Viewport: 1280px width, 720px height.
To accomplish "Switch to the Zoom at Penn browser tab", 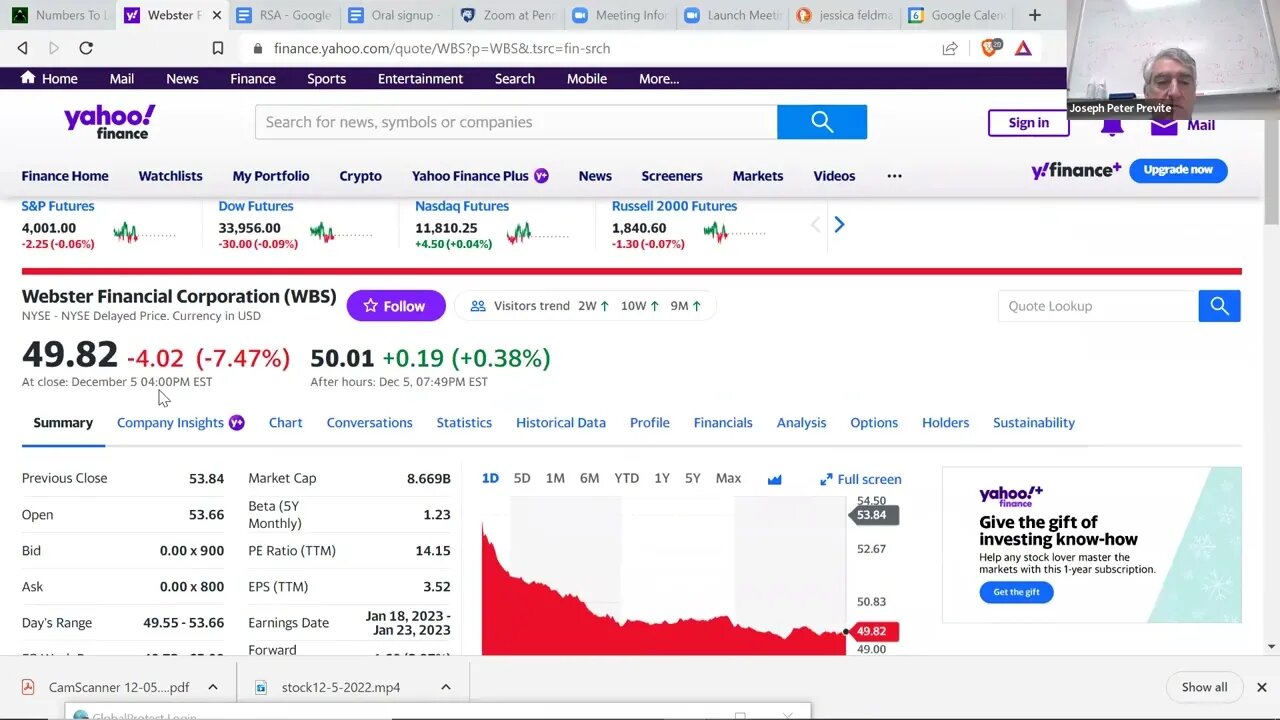I will point(508,15).
